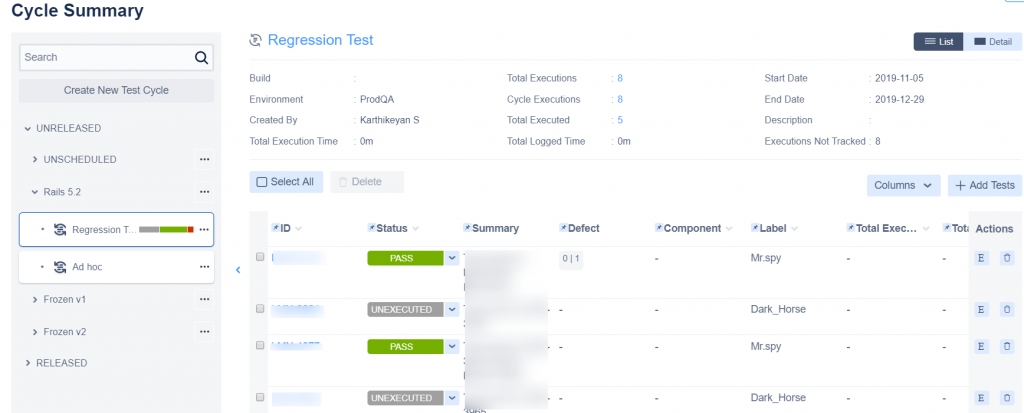This screenshot has height=413, width=1024.
Task: Delete the first test row via trash icon
Action: pos(1007,258)
